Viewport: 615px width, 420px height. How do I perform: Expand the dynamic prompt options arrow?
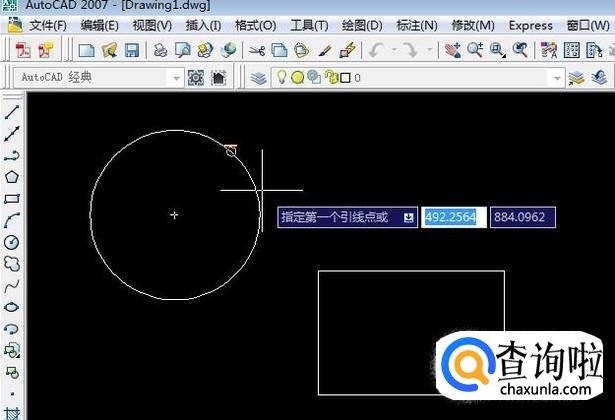(x=409, y=217)
